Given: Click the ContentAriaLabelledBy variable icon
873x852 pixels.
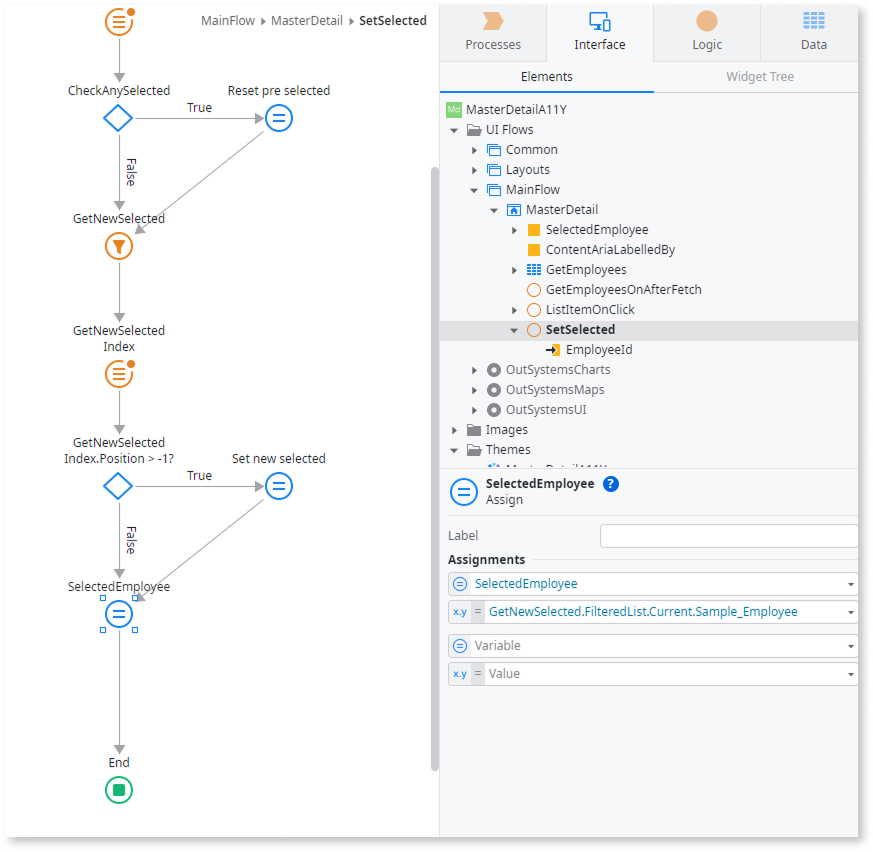Looking at the screenshot, I should pos(533,250).
